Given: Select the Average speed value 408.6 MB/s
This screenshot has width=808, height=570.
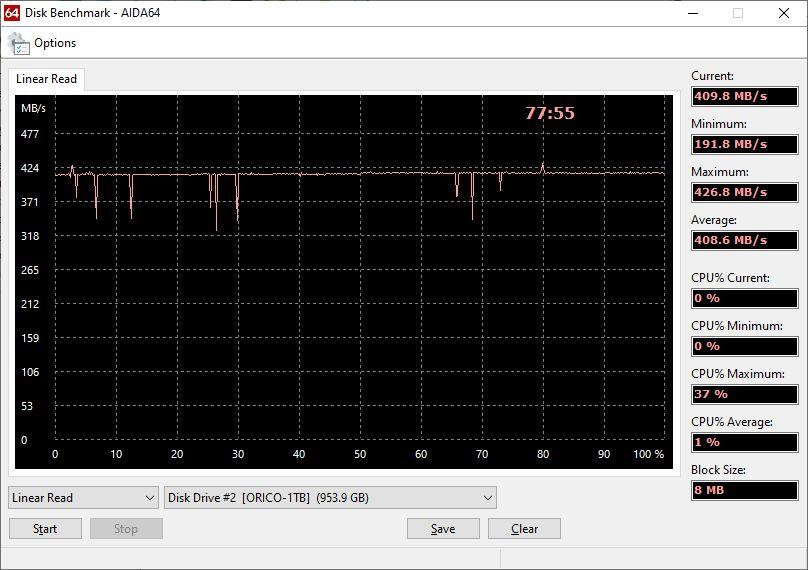Looking at the screenshot, I should 745,240.
